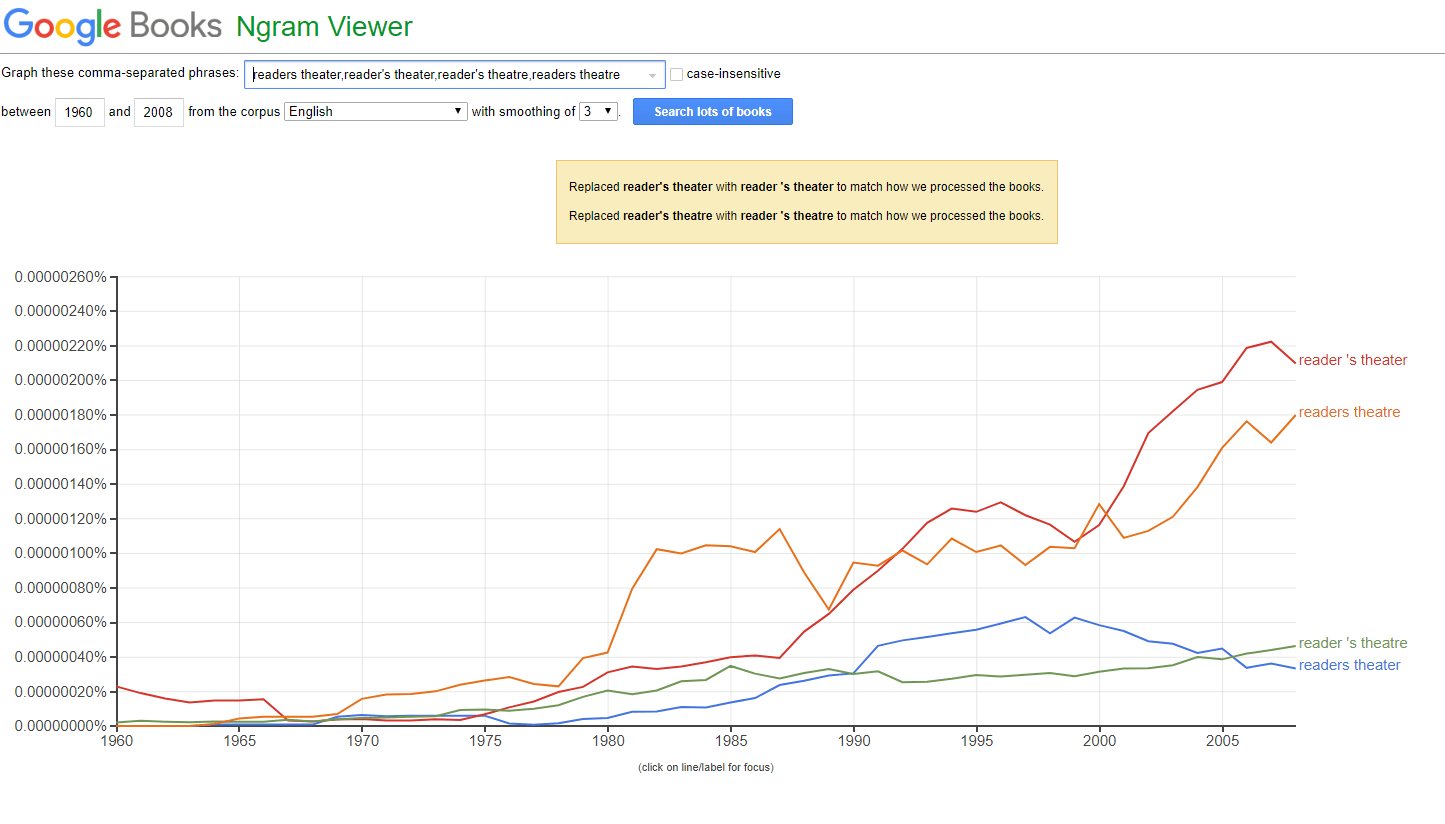The height and width of the screenshot is (824, 1445).
Task: Focus the end year field 2008
Action: pyautogui.click(x=159, y=112)
